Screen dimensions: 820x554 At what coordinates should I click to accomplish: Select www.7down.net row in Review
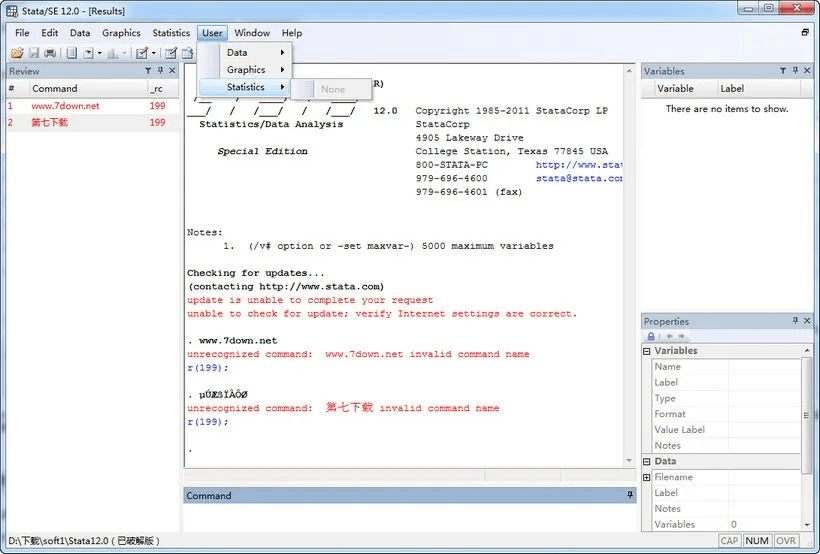pyautogui.click(x=93, y=106)
